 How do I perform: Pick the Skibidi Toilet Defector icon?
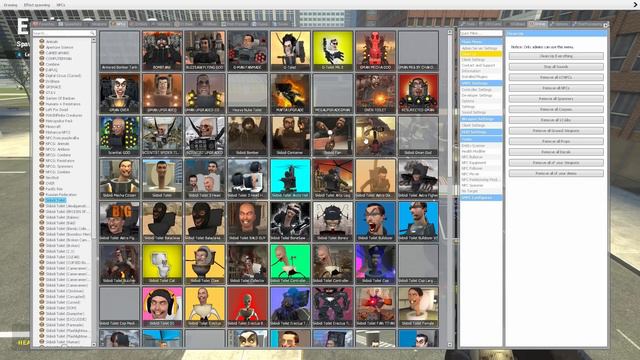pyautogui.click(x=247, y=264)
